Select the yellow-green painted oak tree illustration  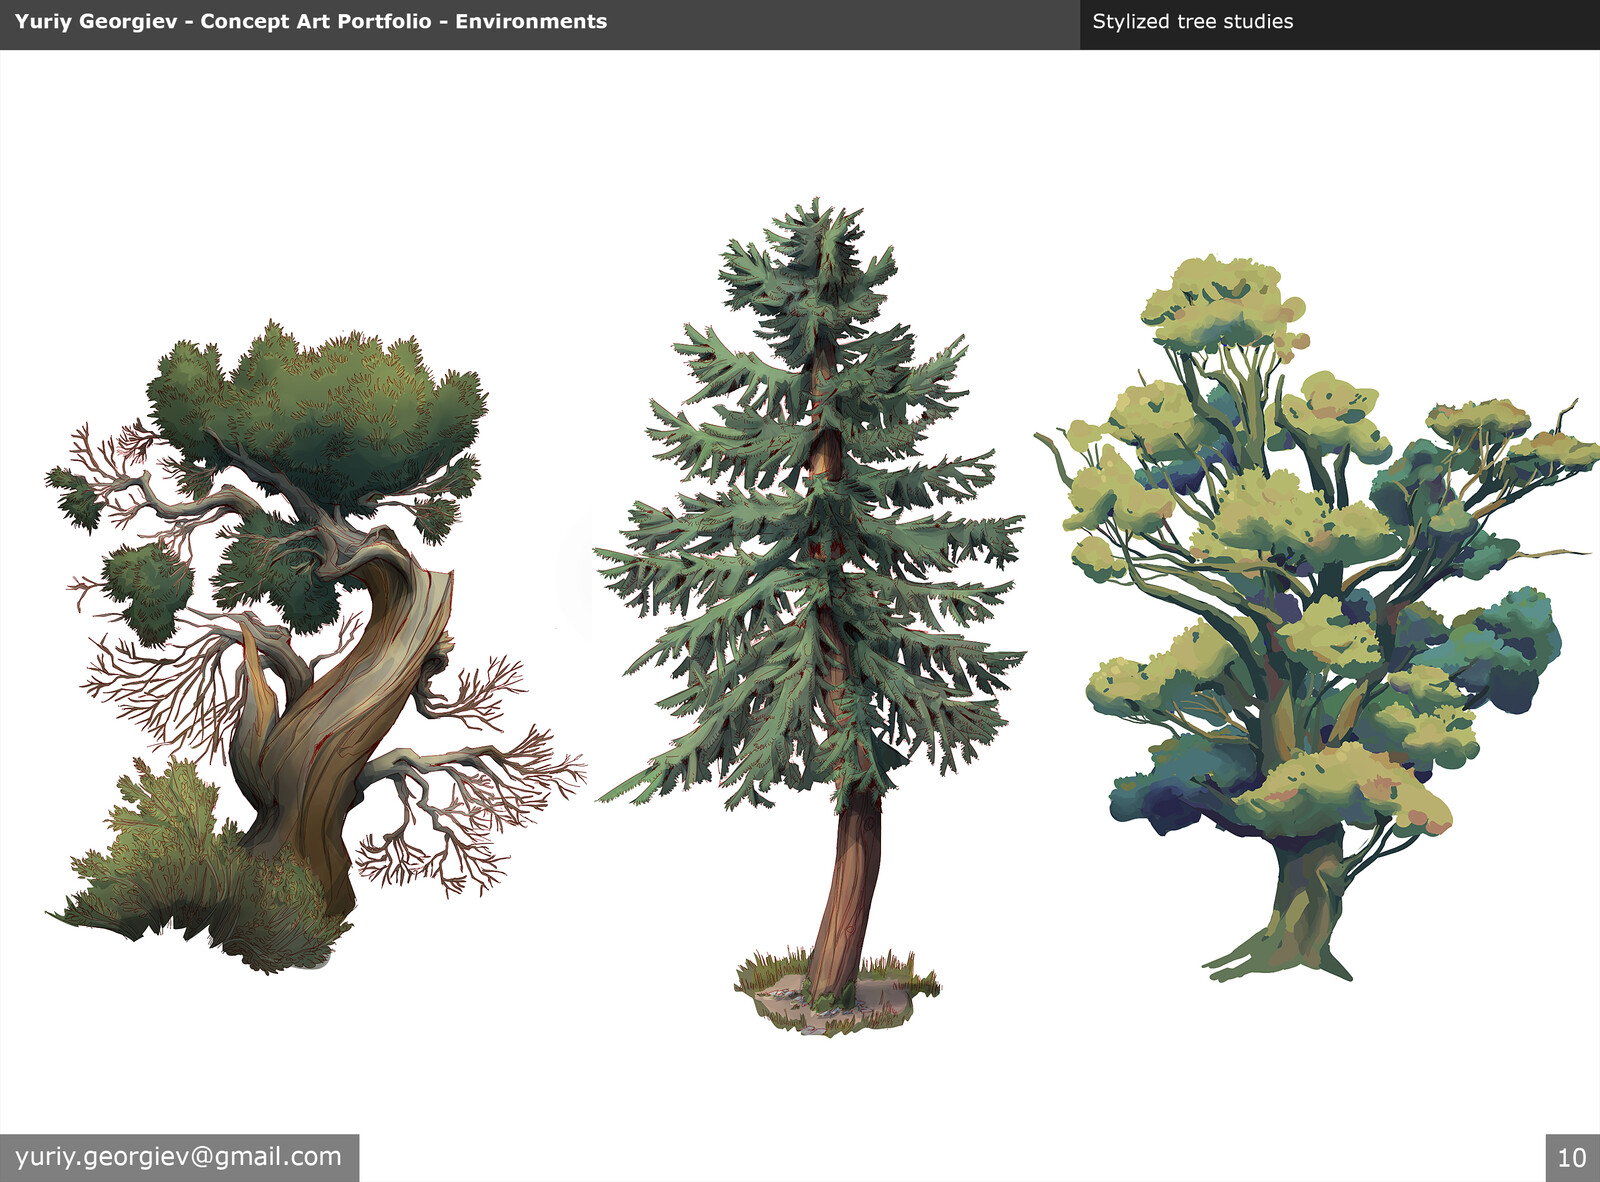(x=1315, y=618)
